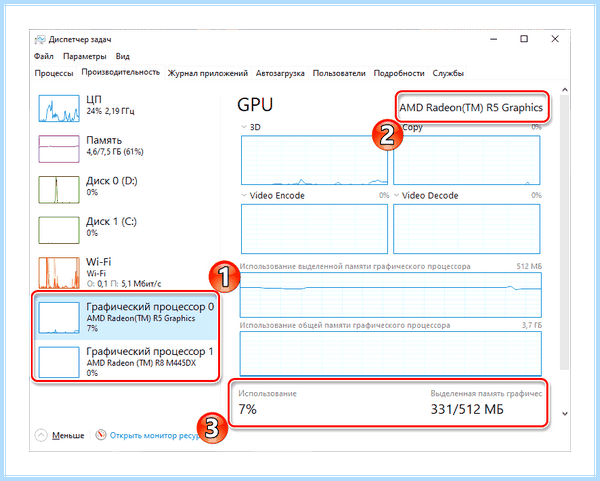Click the Использование label
Screen dimensions: 600x481
coord(267,393)
